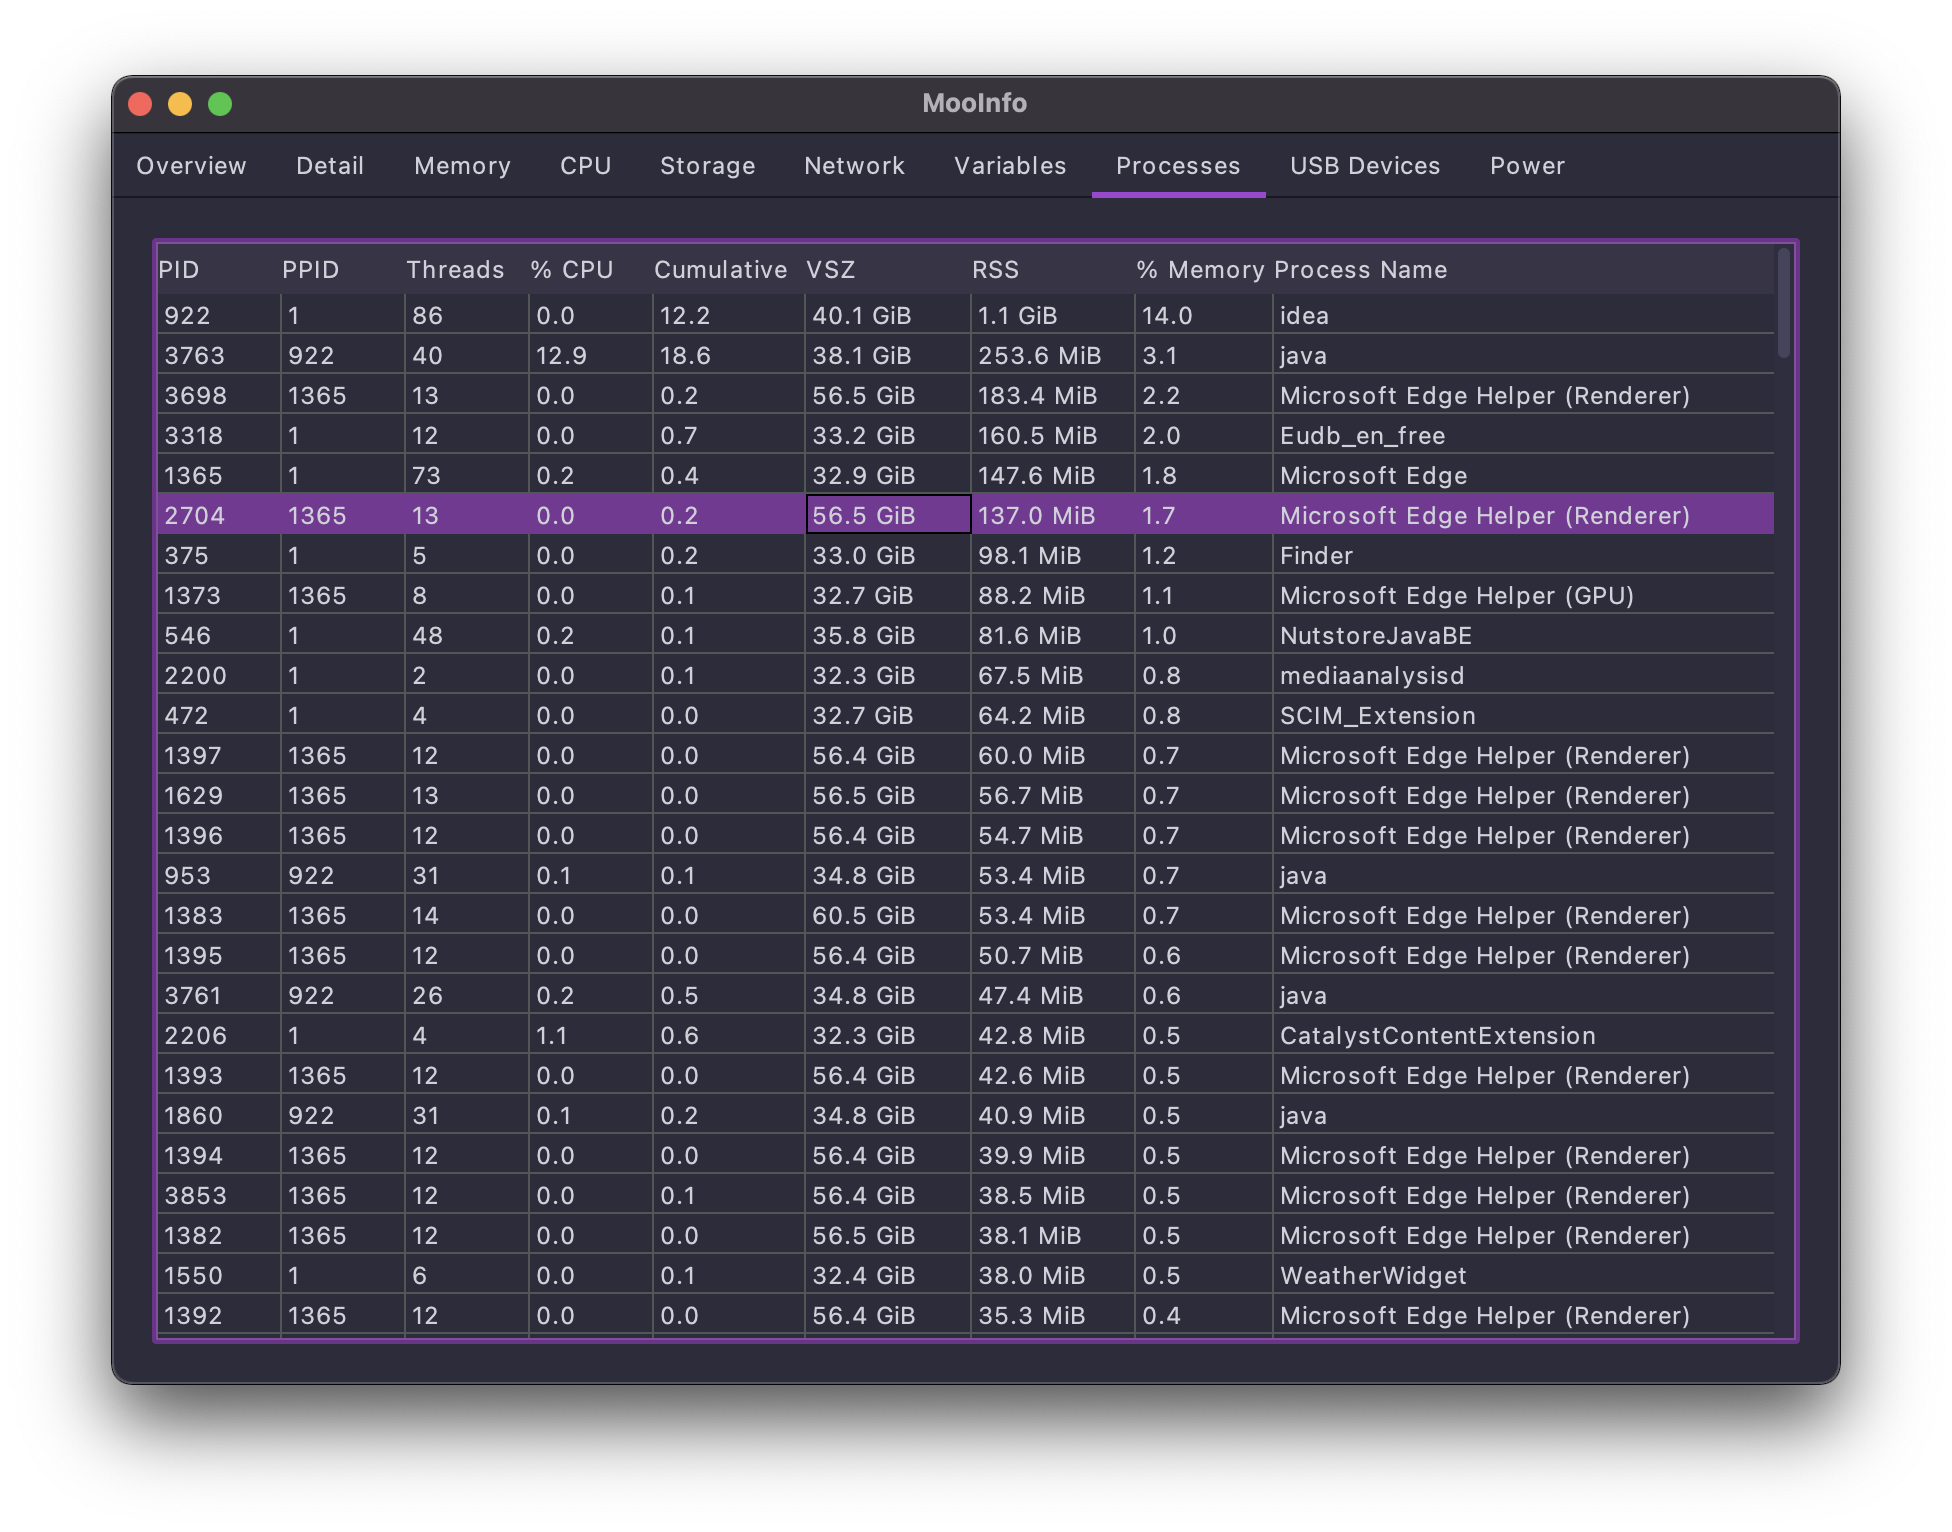Maximize the MooInfo window with green button
The image size is (1952, 1532).
coord(220,104)
